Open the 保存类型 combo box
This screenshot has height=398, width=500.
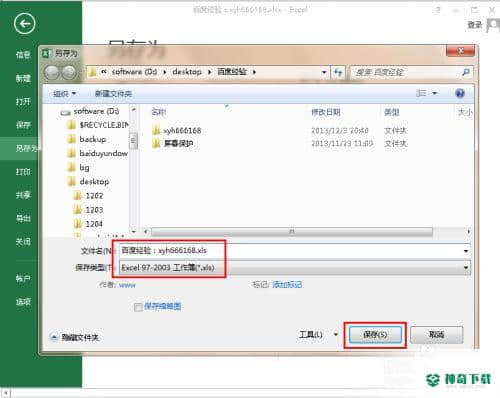[x=295, y=267]
